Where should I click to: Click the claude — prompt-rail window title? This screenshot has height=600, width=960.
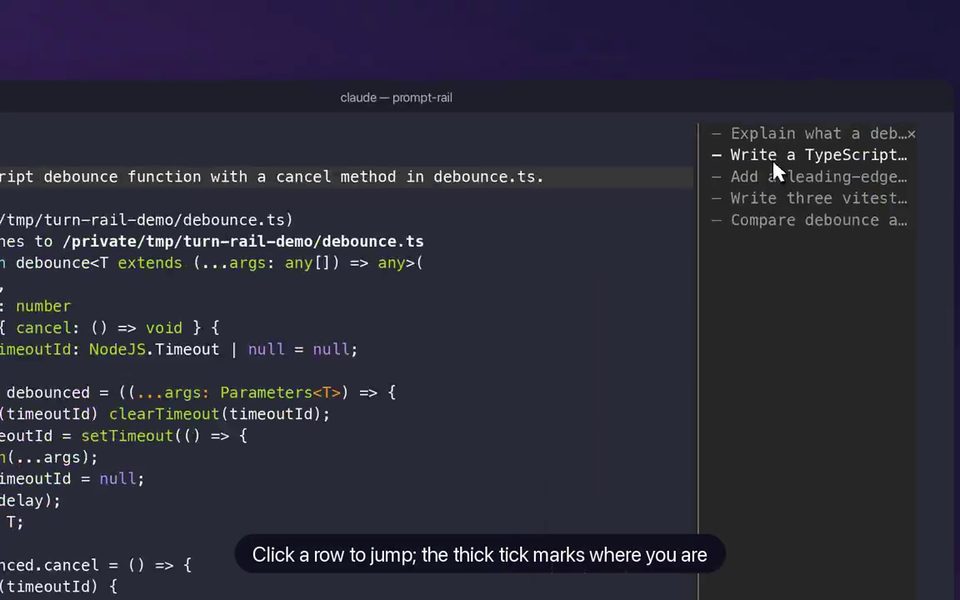tap(396, 98)
